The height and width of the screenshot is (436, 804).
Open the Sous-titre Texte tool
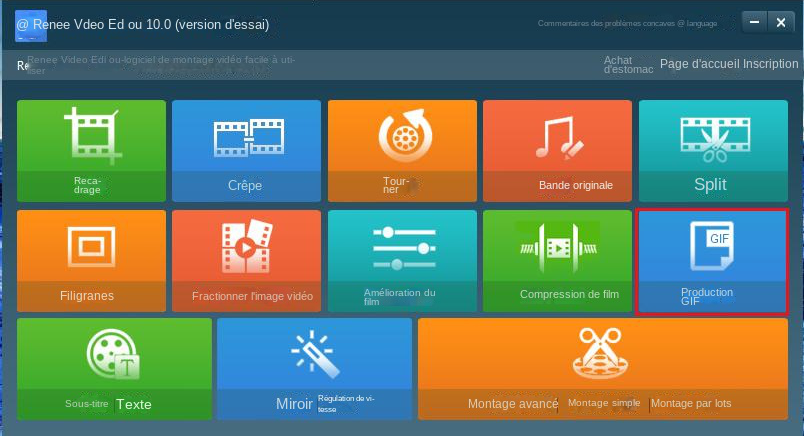tap(114, 368)
